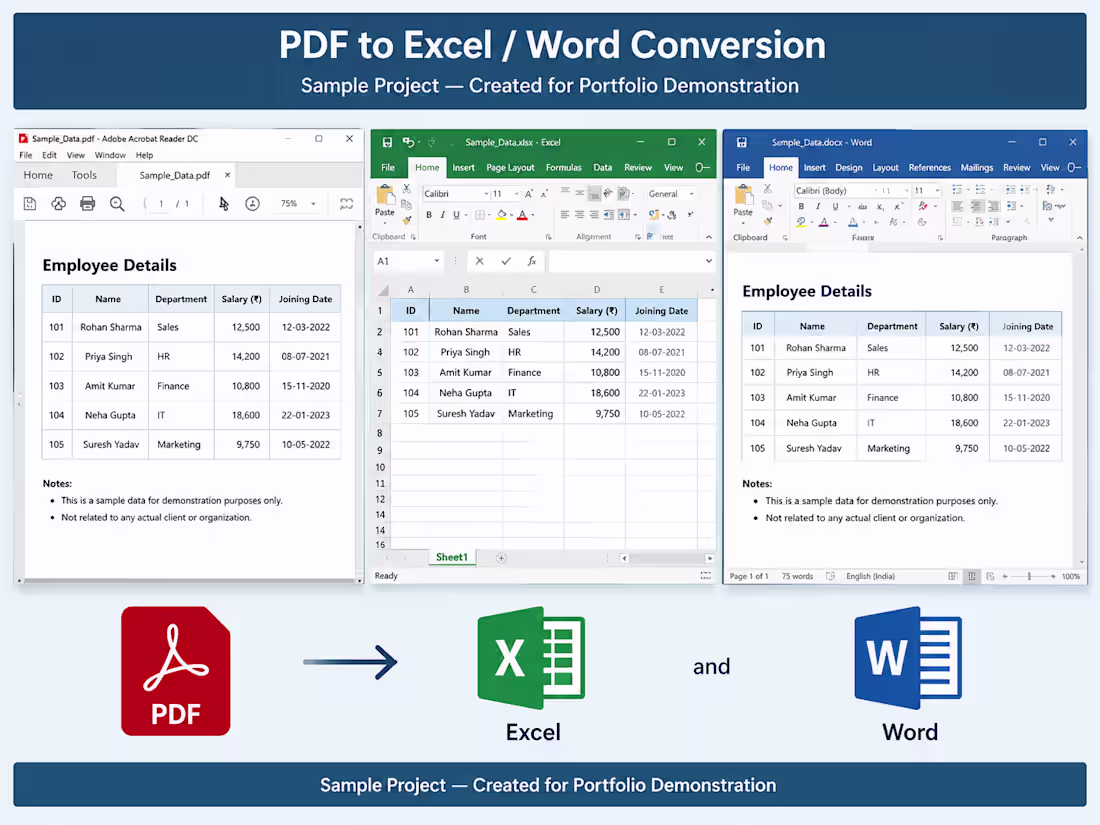Open the A1 Name Box dropdown
This screenshot has height=825, width=1100.
[x=436, y=261]
